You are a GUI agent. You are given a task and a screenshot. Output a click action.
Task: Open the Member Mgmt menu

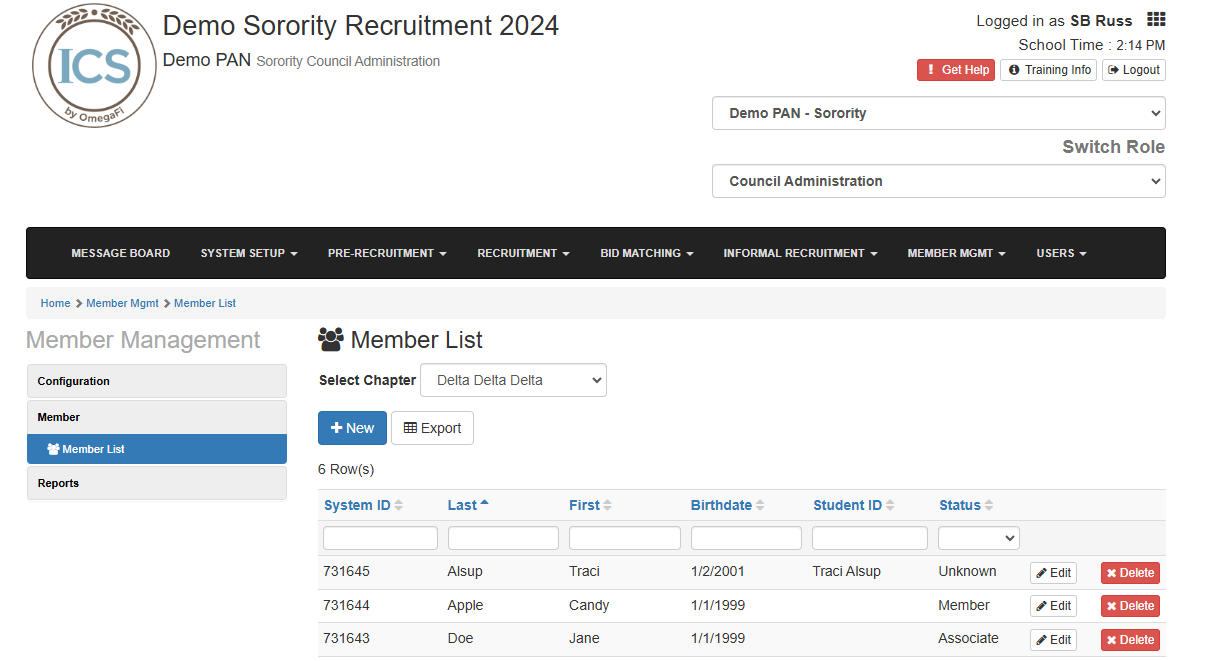click(956, 253)
